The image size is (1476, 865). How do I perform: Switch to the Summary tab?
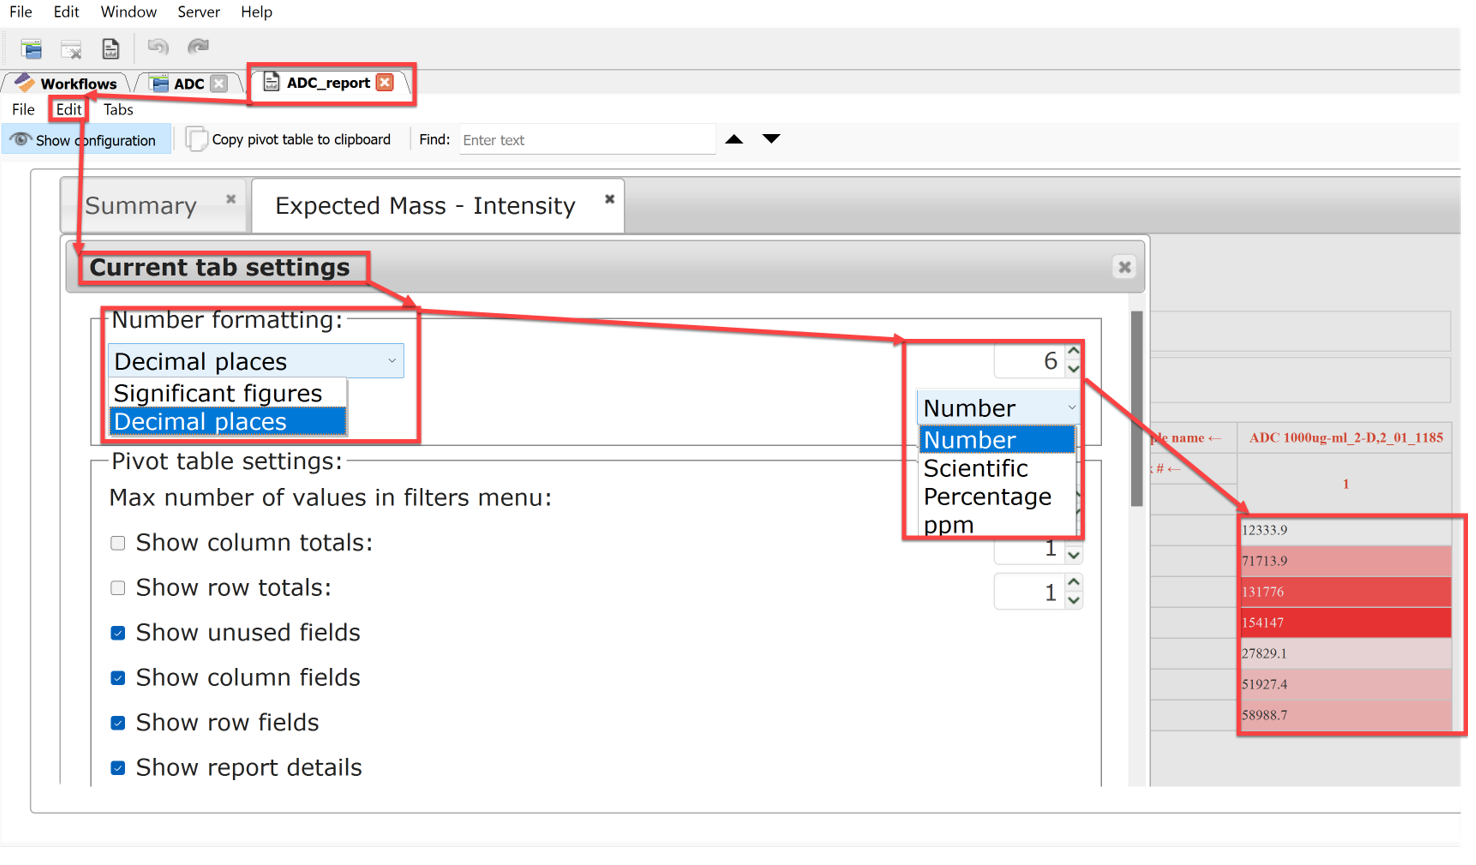point(141,206)
